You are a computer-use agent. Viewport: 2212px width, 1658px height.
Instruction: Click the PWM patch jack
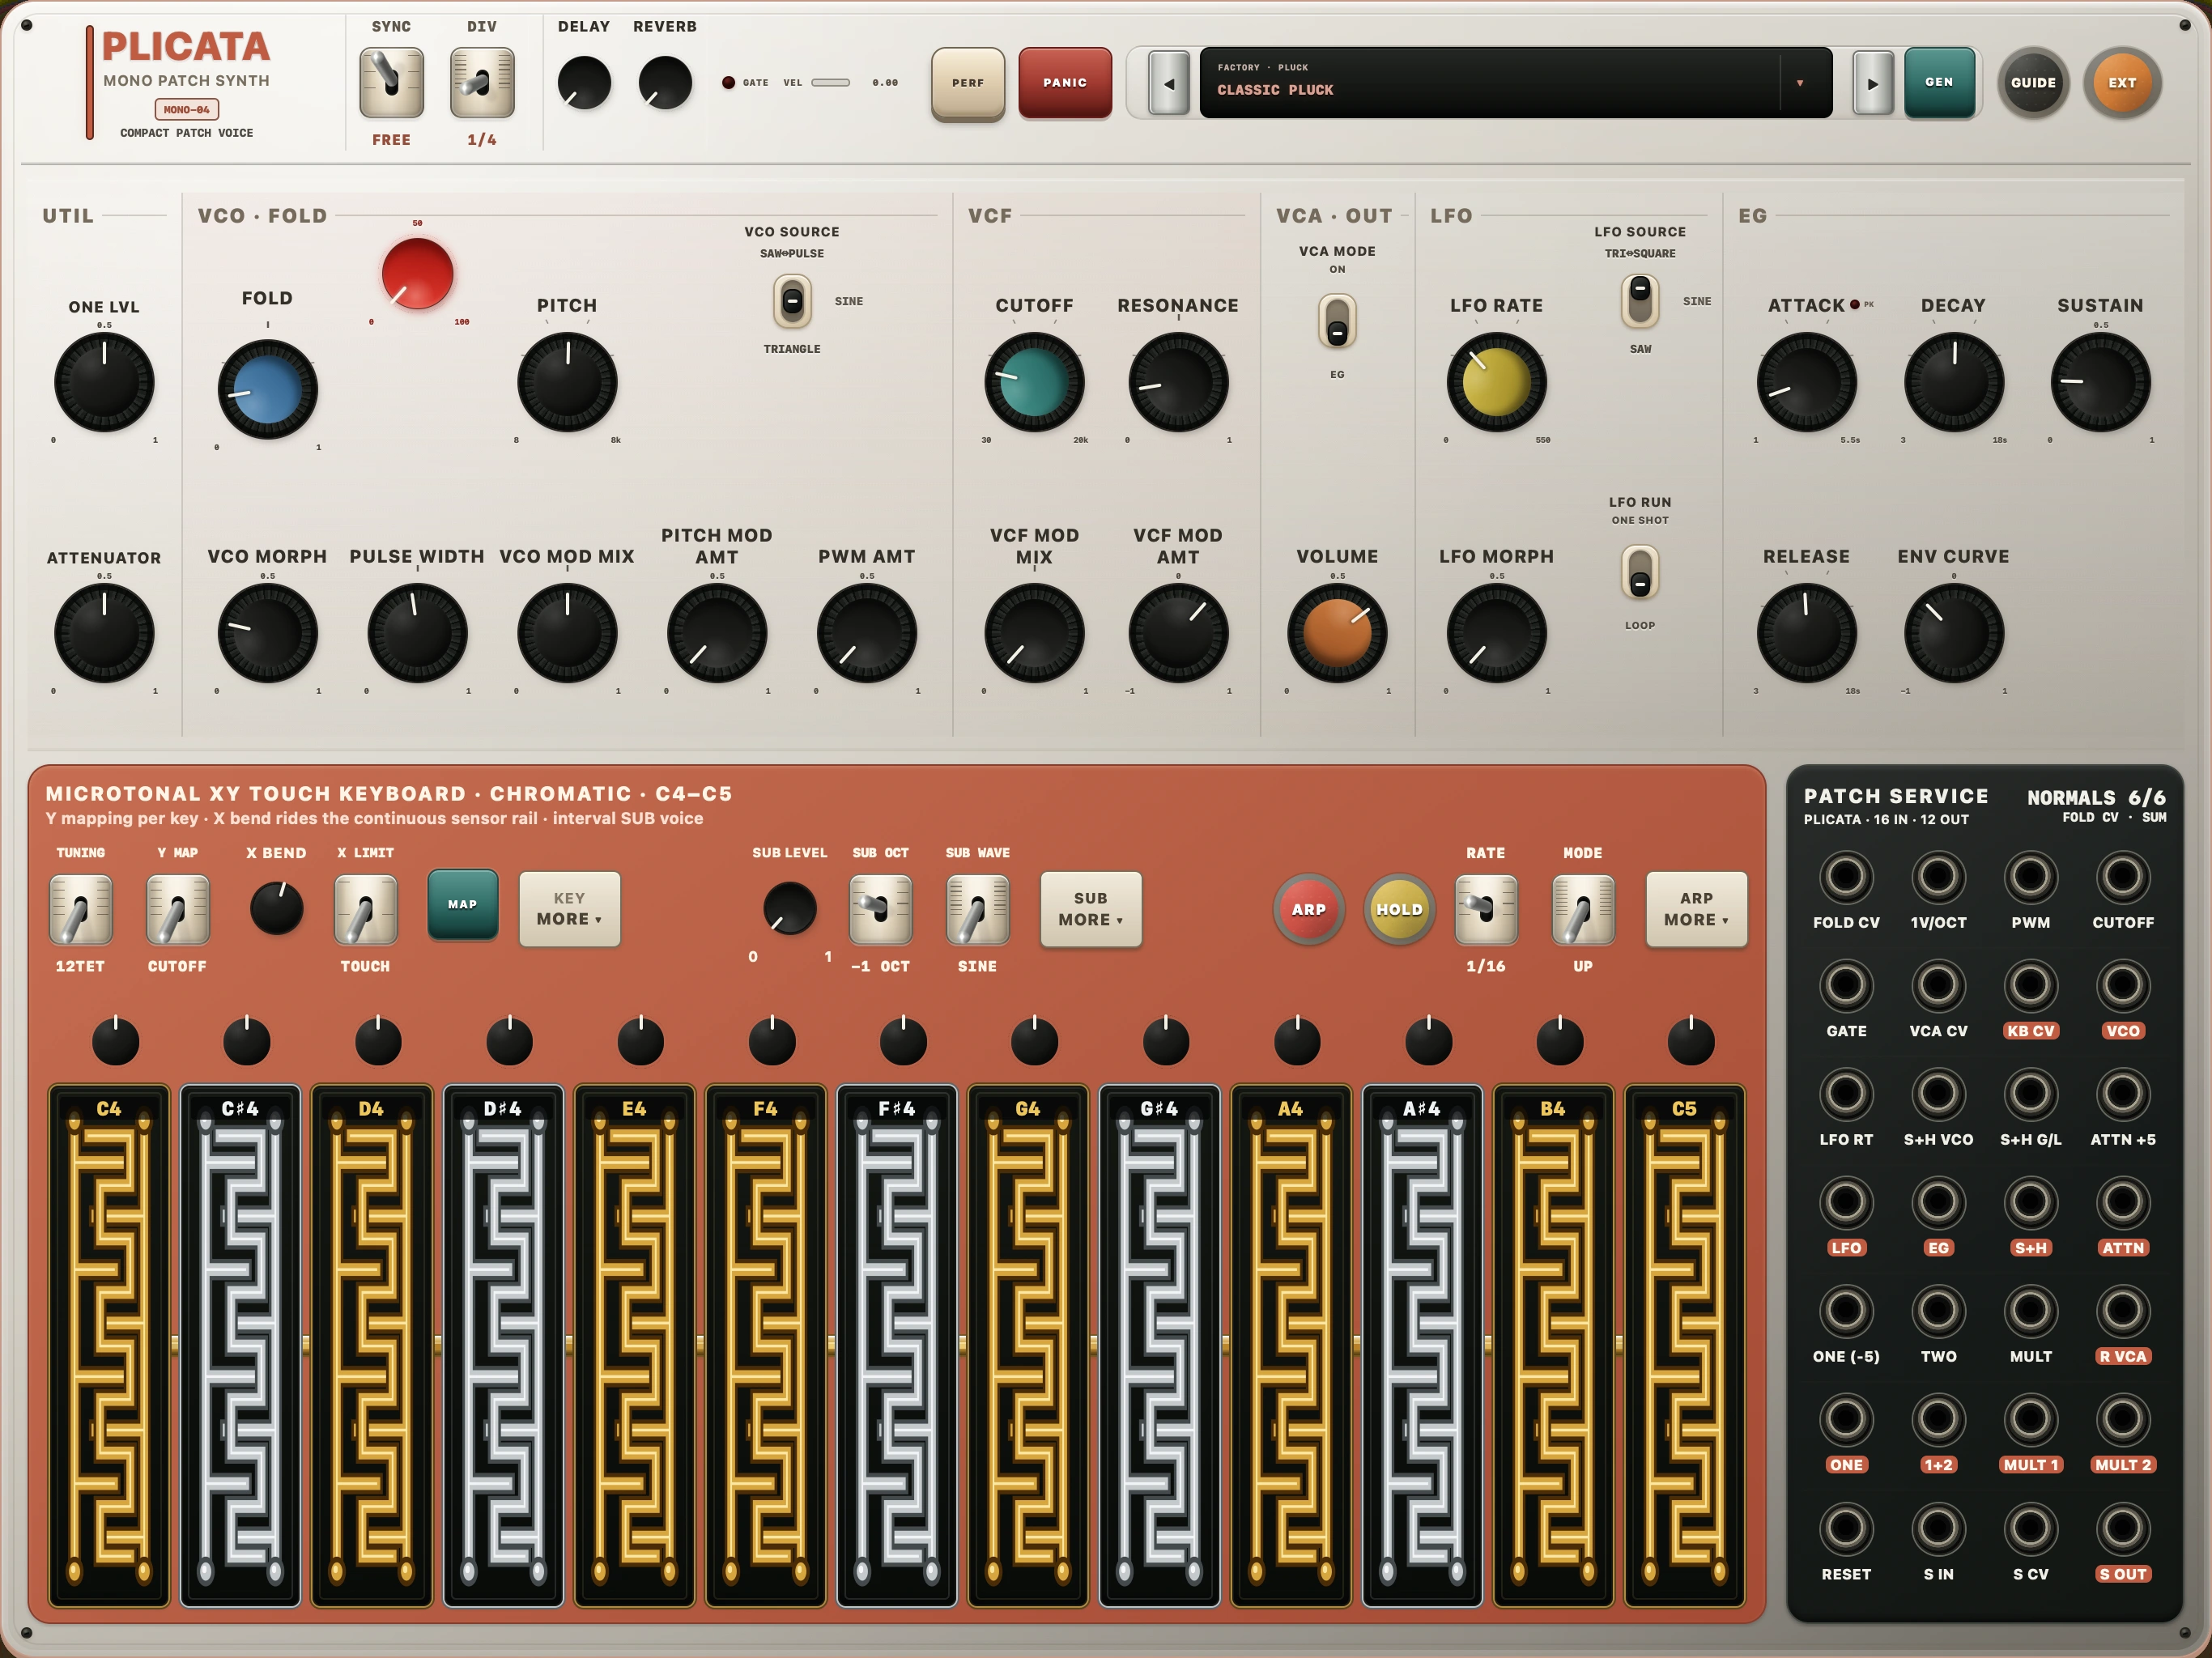coord(2030,877)
